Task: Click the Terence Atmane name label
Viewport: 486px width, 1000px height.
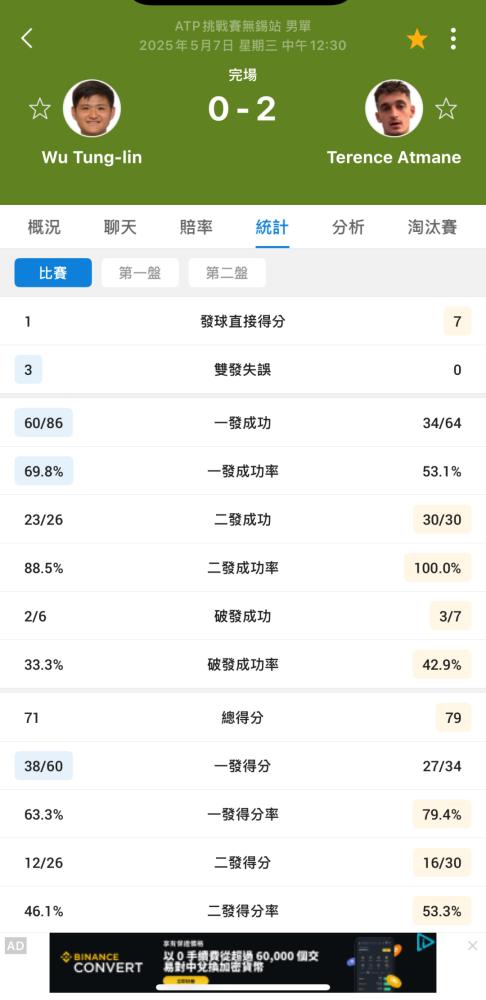Action: pos(394,158)
